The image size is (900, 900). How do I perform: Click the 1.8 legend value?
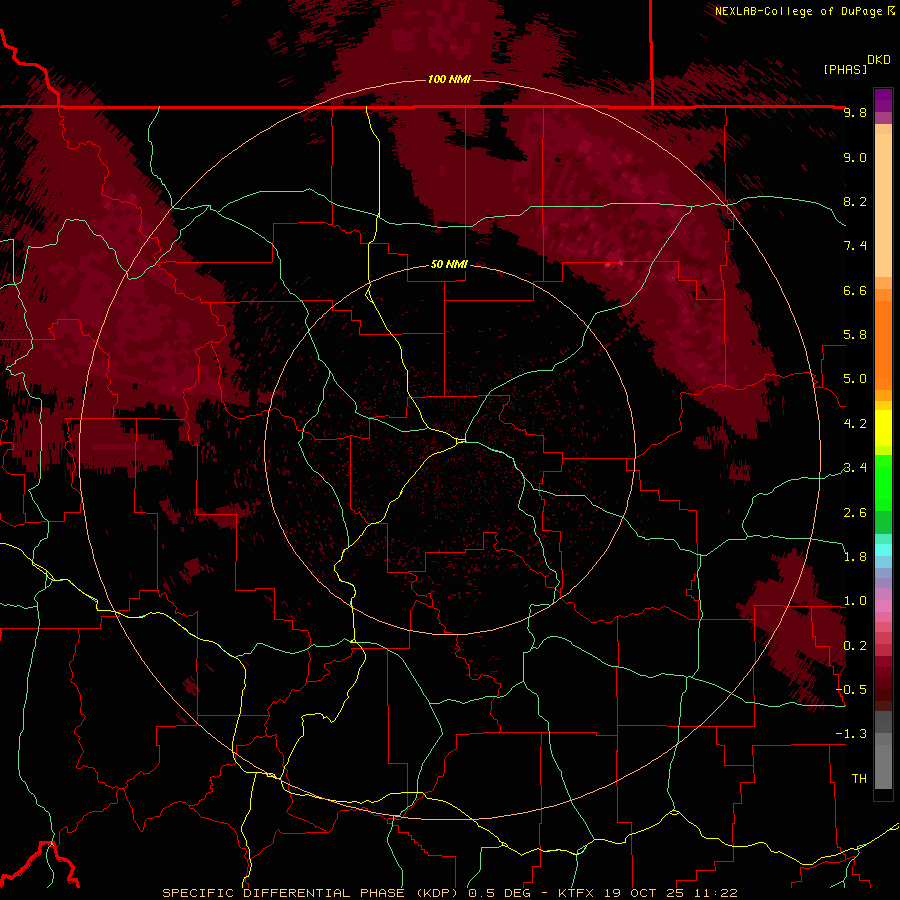click(x=855, y=557)
